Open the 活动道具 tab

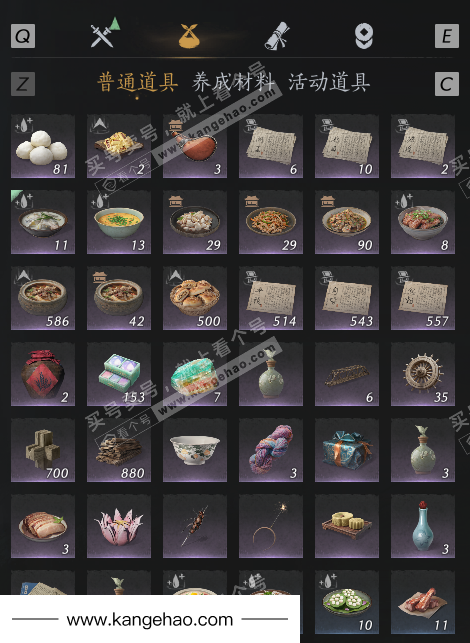[x=329, y=82]
